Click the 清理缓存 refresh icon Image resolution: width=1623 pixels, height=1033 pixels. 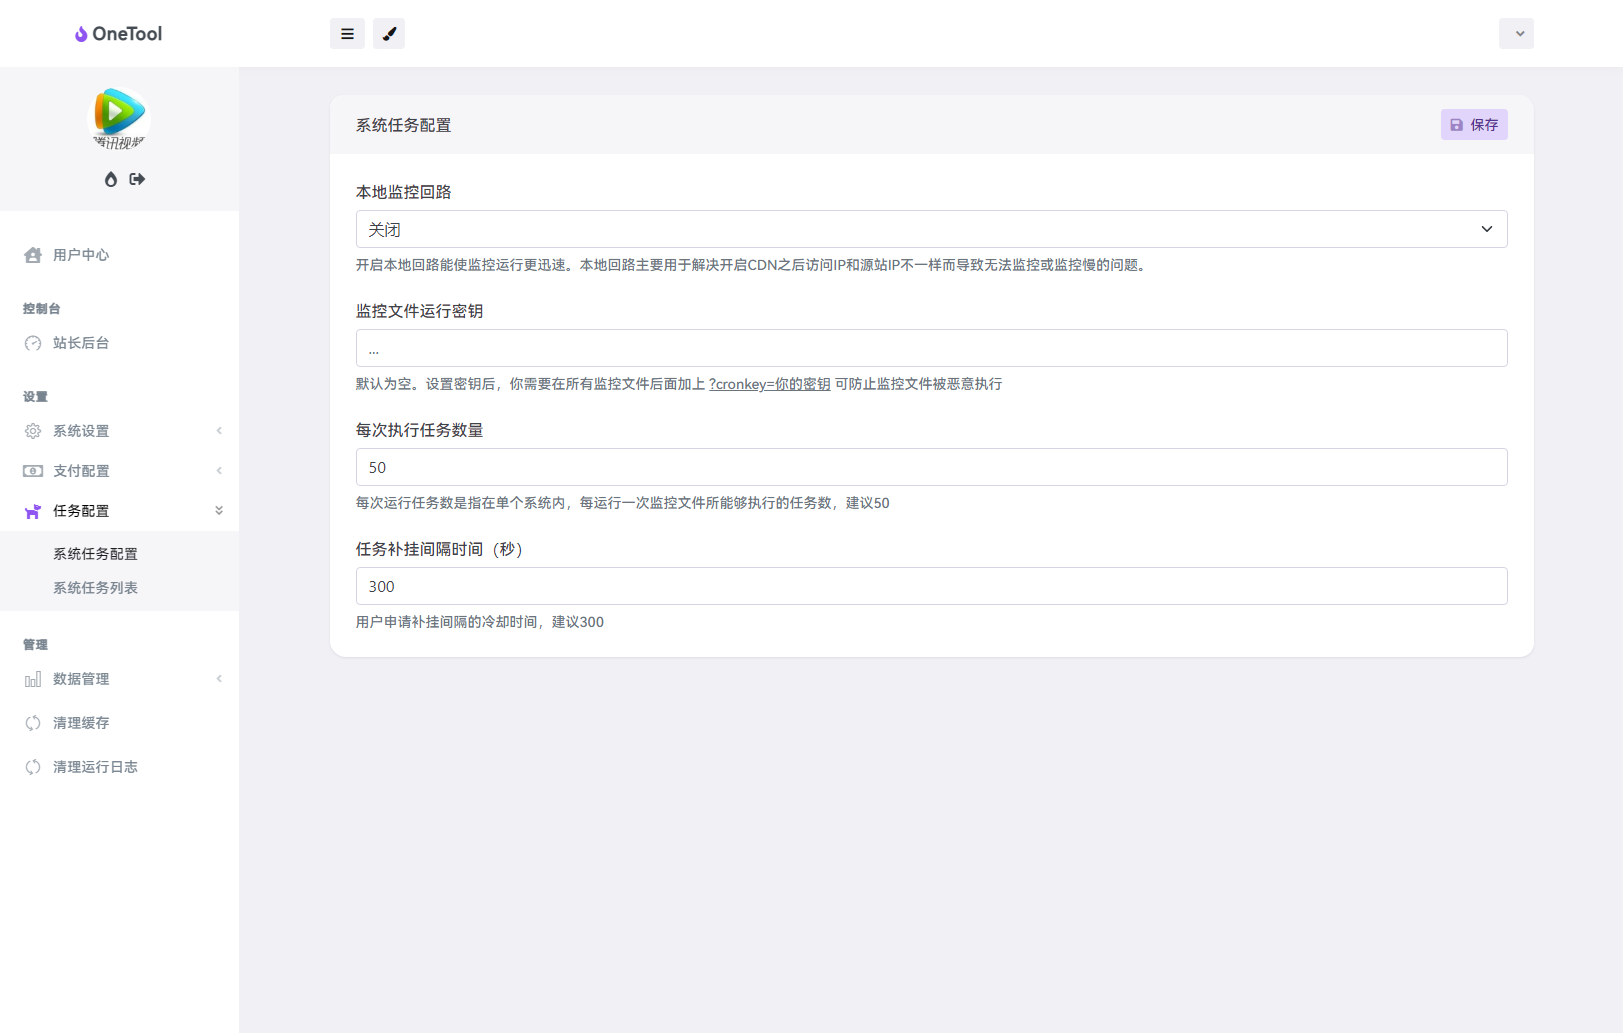[x=33, y=723]
